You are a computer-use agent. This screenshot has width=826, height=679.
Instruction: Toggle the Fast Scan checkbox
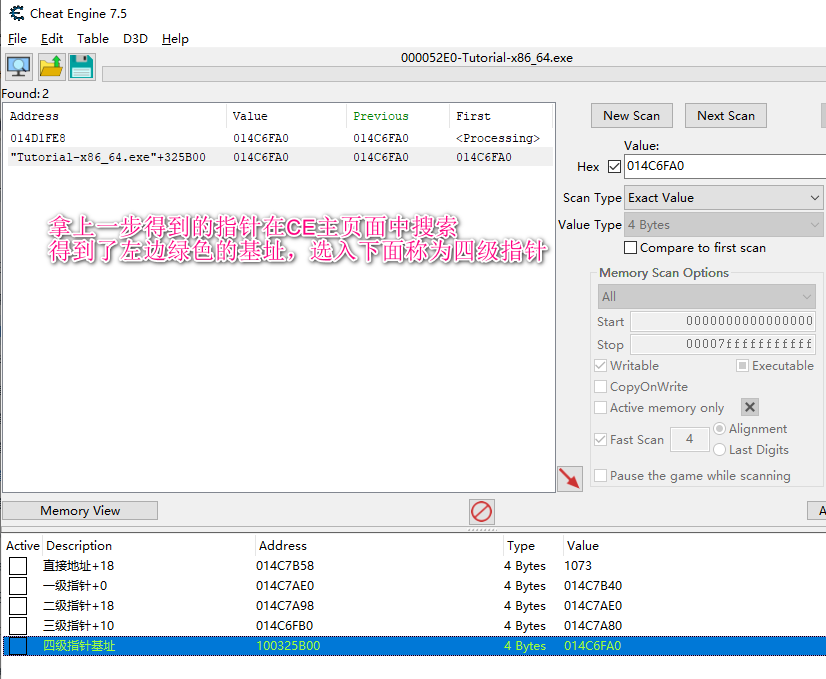coord(600,439)
